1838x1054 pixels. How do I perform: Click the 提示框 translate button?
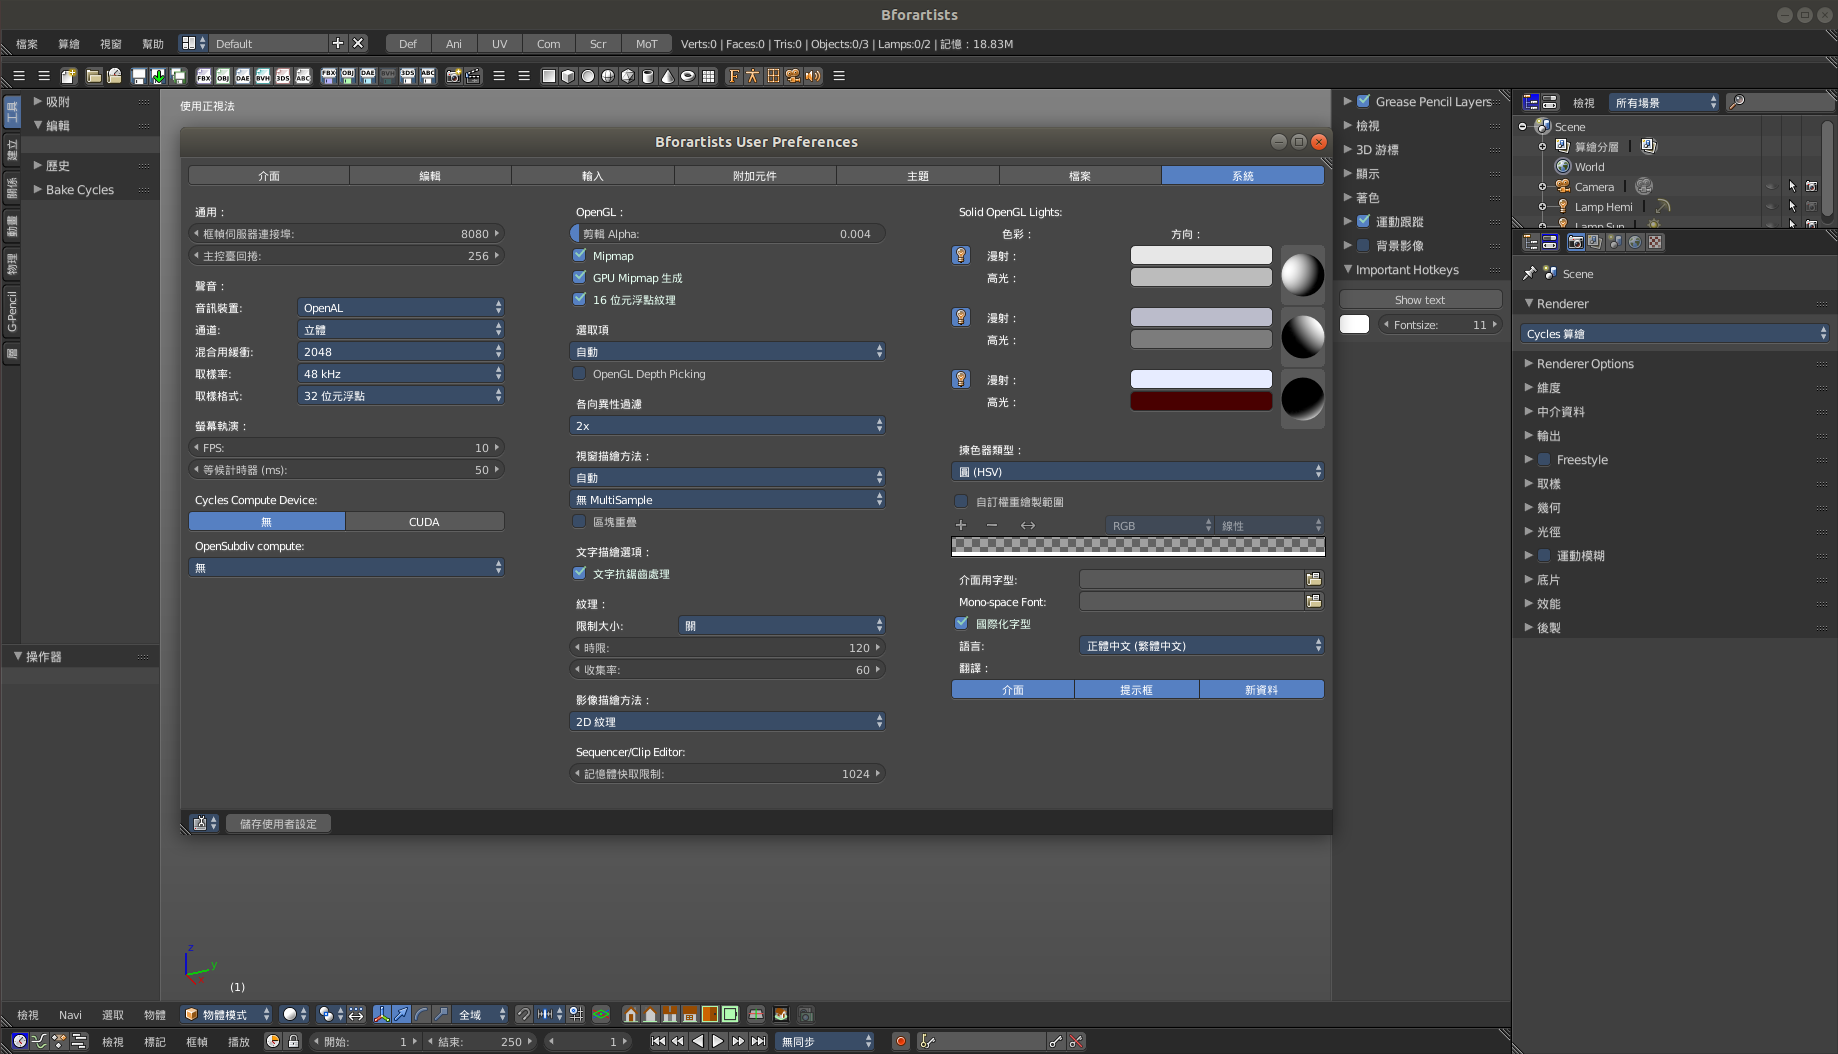point(1137,689)
